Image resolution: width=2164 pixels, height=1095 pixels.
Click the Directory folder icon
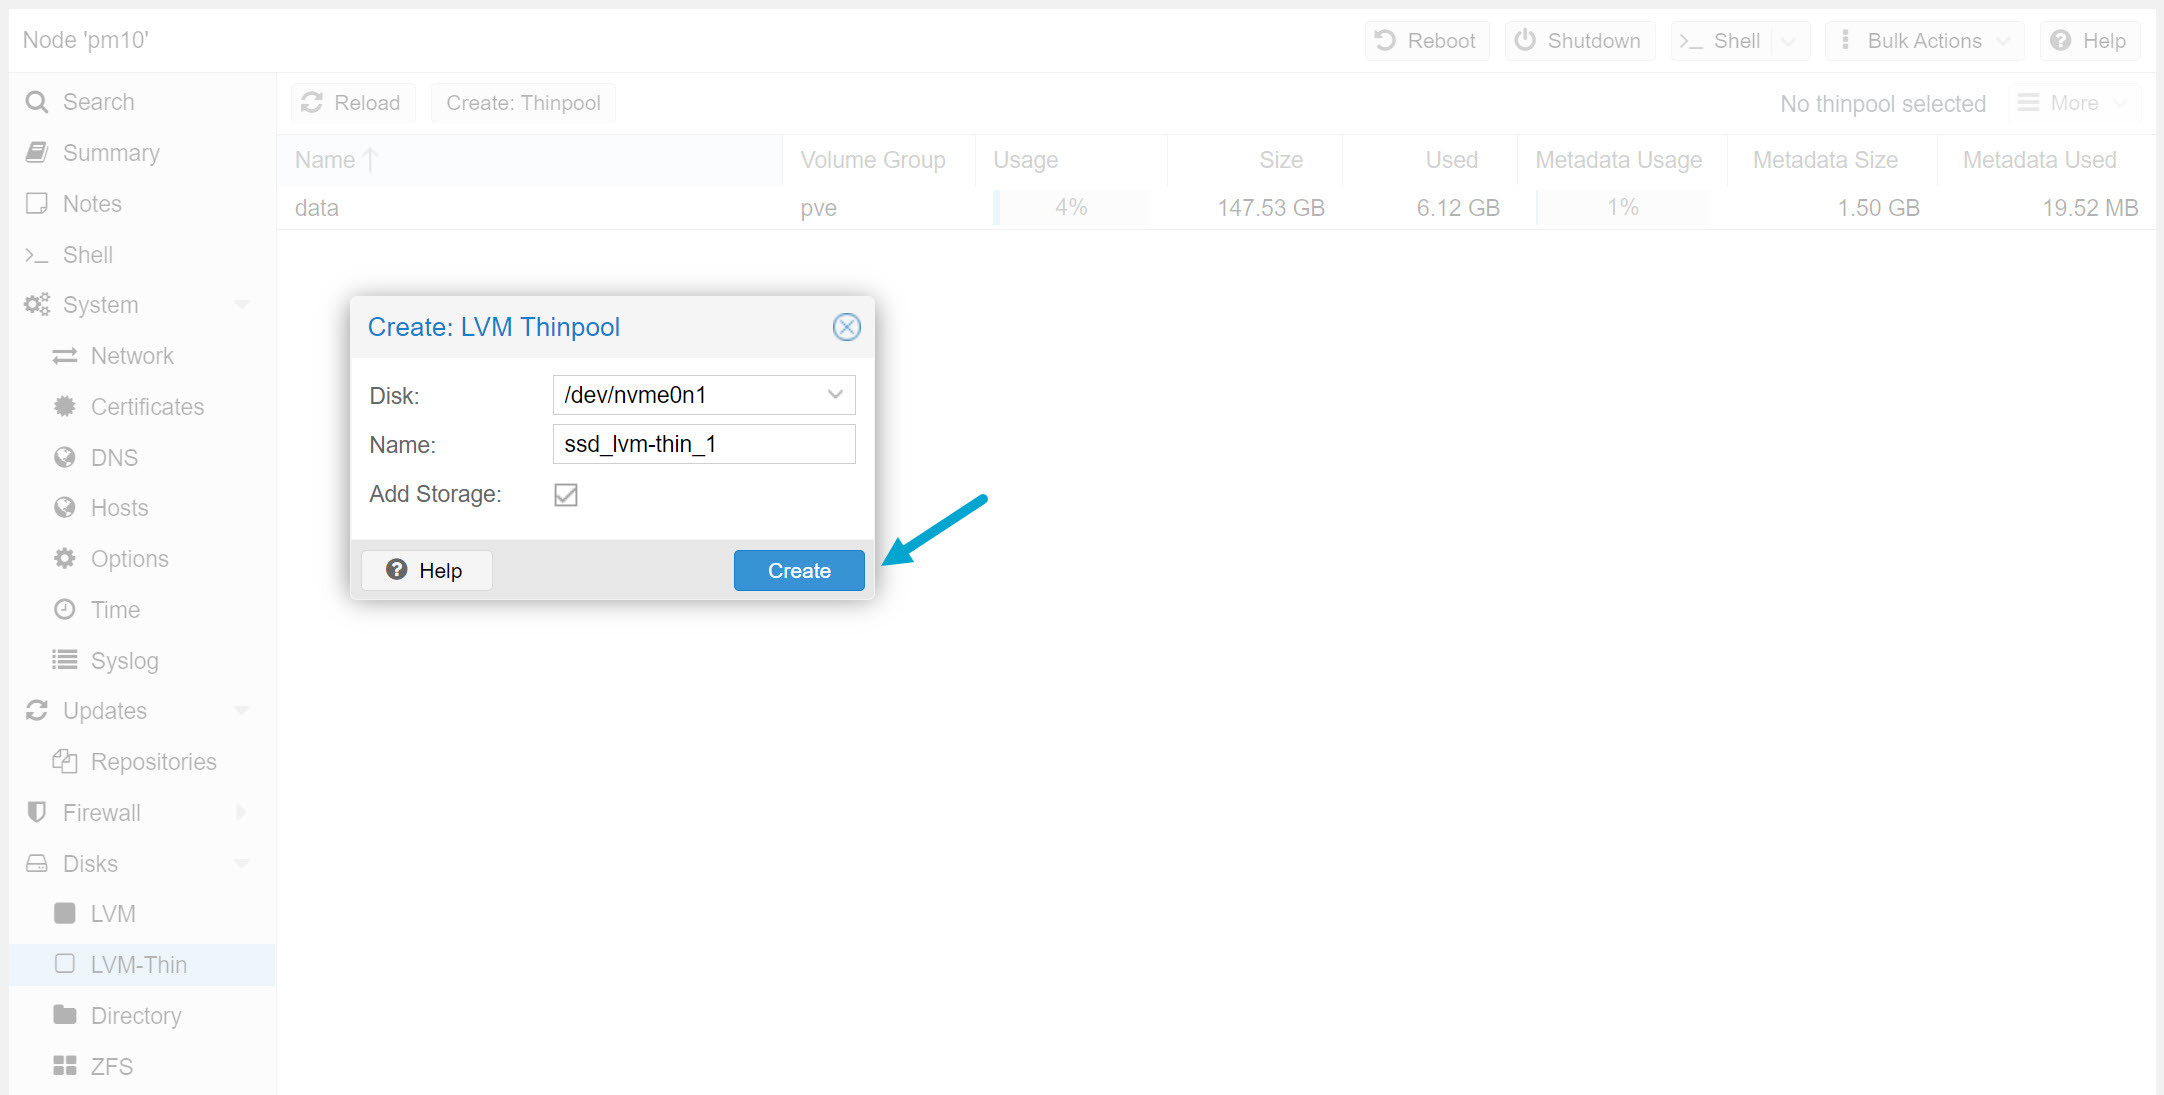pyautogui.click(x=65, y=1015)
